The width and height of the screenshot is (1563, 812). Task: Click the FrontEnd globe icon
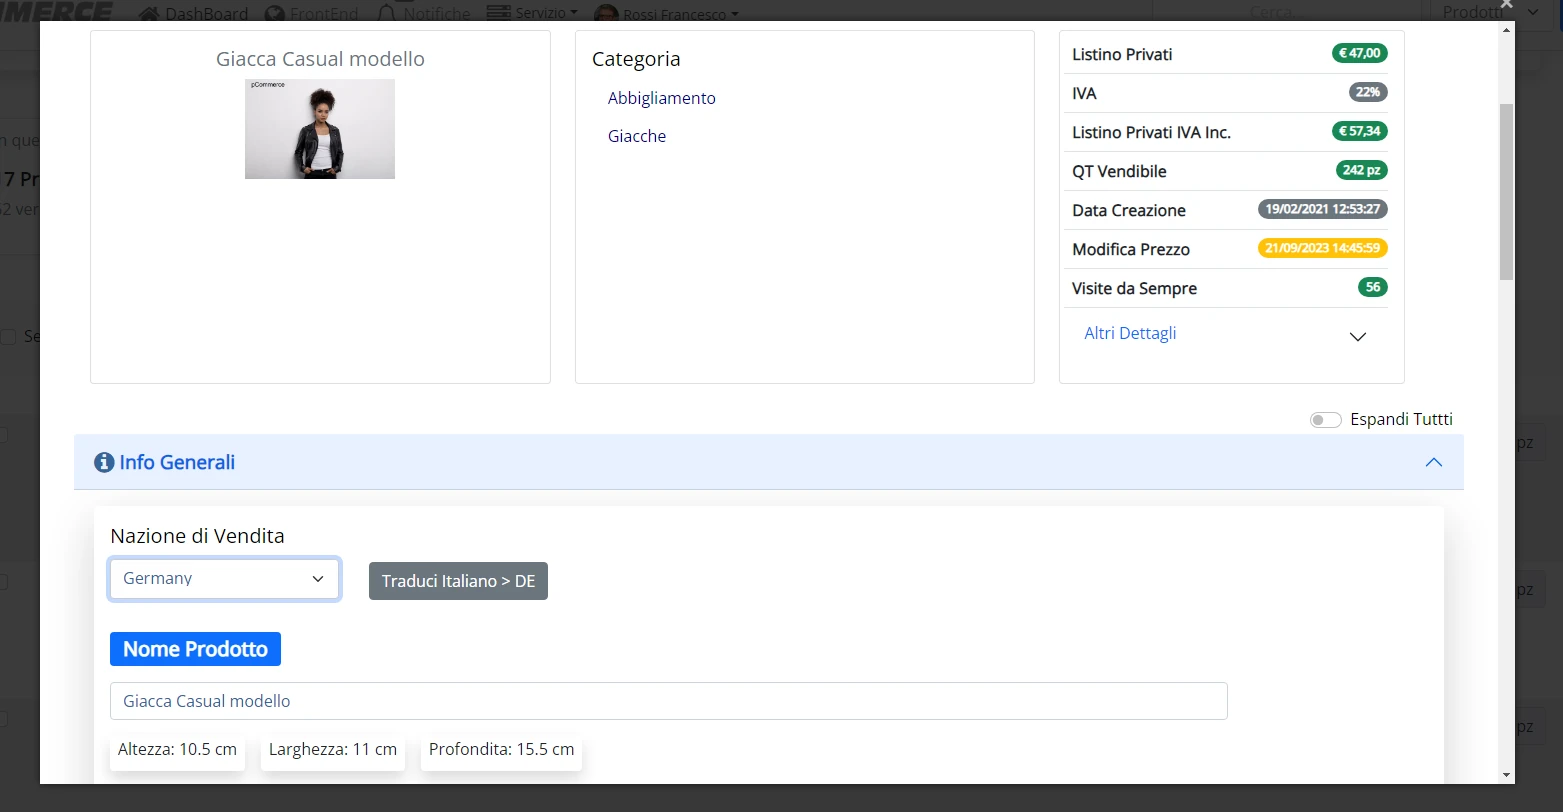pyautogui.click(x=275, y=14)
